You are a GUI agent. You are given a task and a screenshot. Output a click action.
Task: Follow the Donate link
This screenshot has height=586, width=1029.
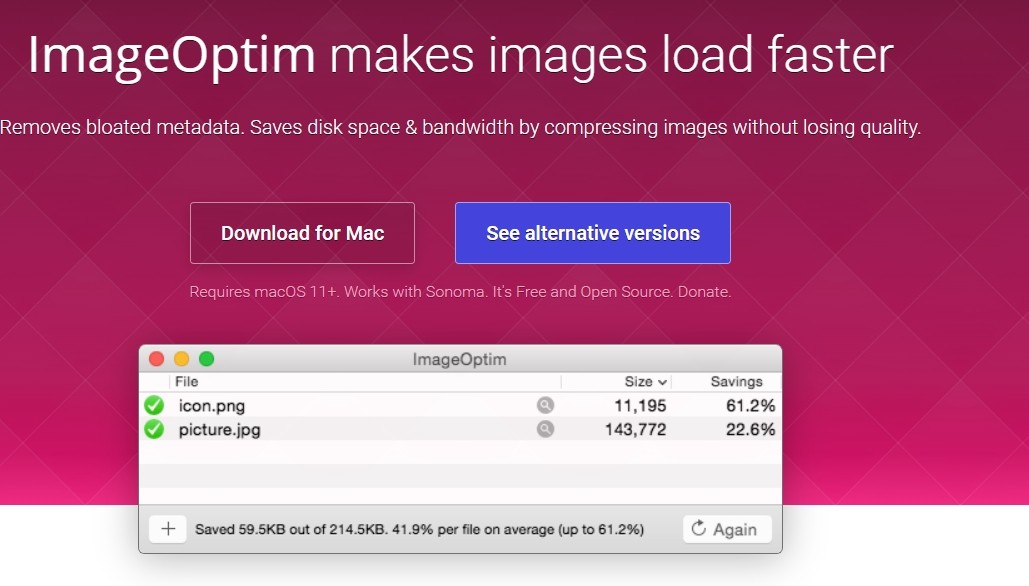click(x=704, y=292)
